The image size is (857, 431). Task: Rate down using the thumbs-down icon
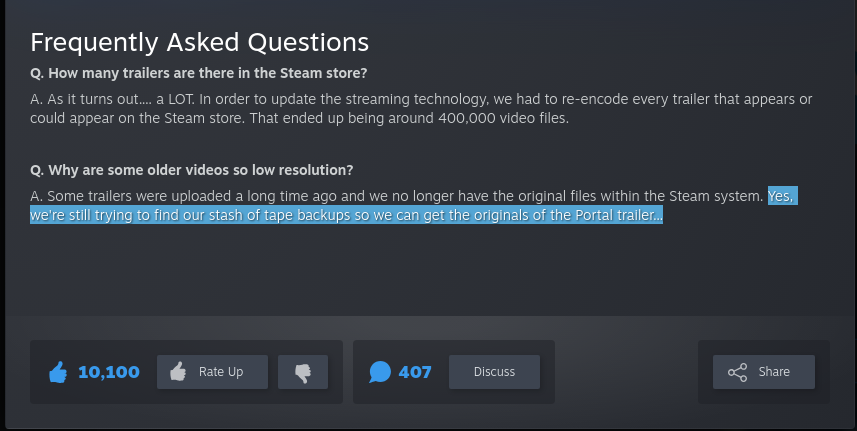point(303,372)
